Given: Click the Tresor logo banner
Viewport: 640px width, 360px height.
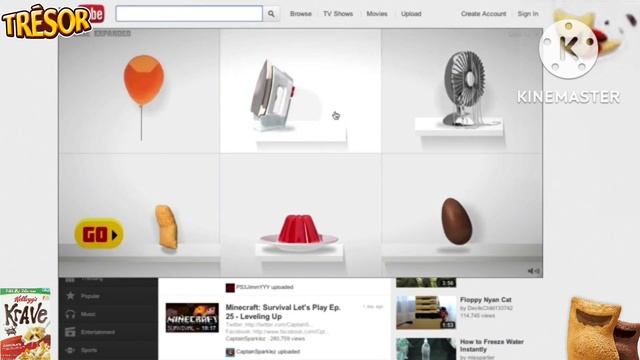Looking at the screenshot, I should [46, 21].
